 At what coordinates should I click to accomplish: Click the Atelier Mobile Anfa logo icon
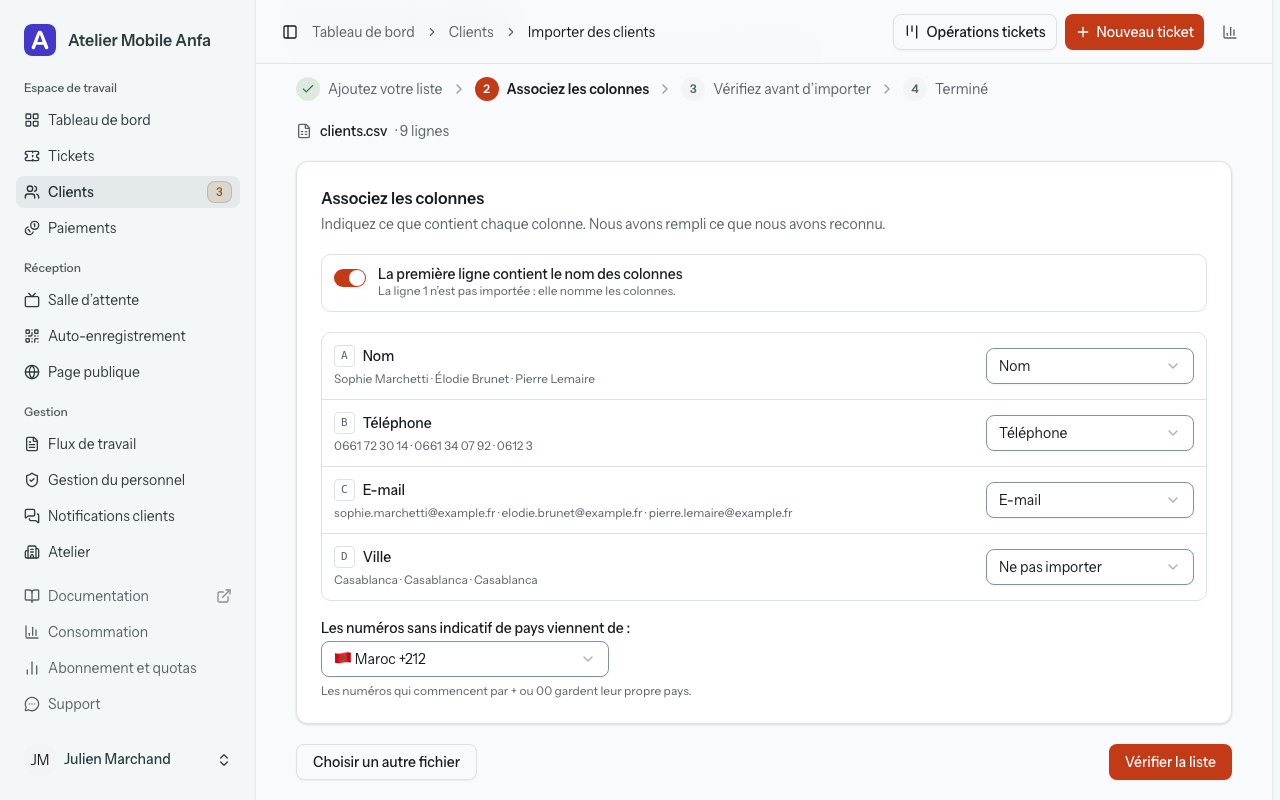coord(40,40)
